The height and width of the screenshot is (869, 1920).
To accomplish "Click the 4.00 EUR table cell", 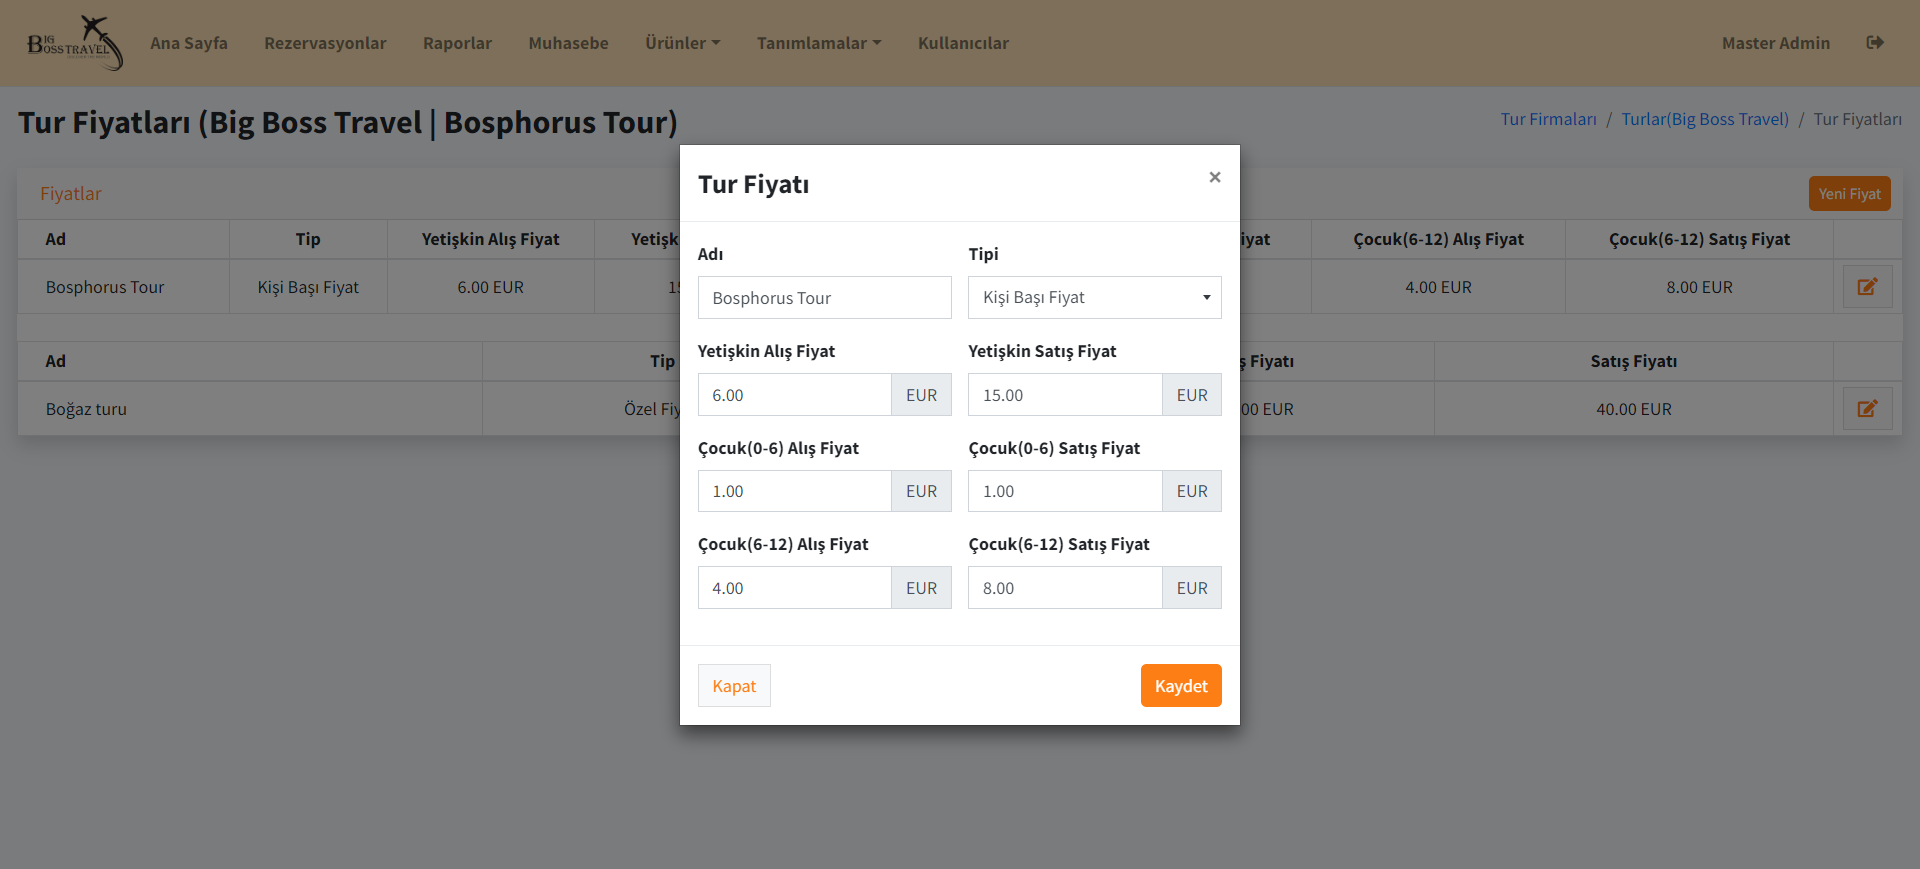I will tap(1438, 287).
